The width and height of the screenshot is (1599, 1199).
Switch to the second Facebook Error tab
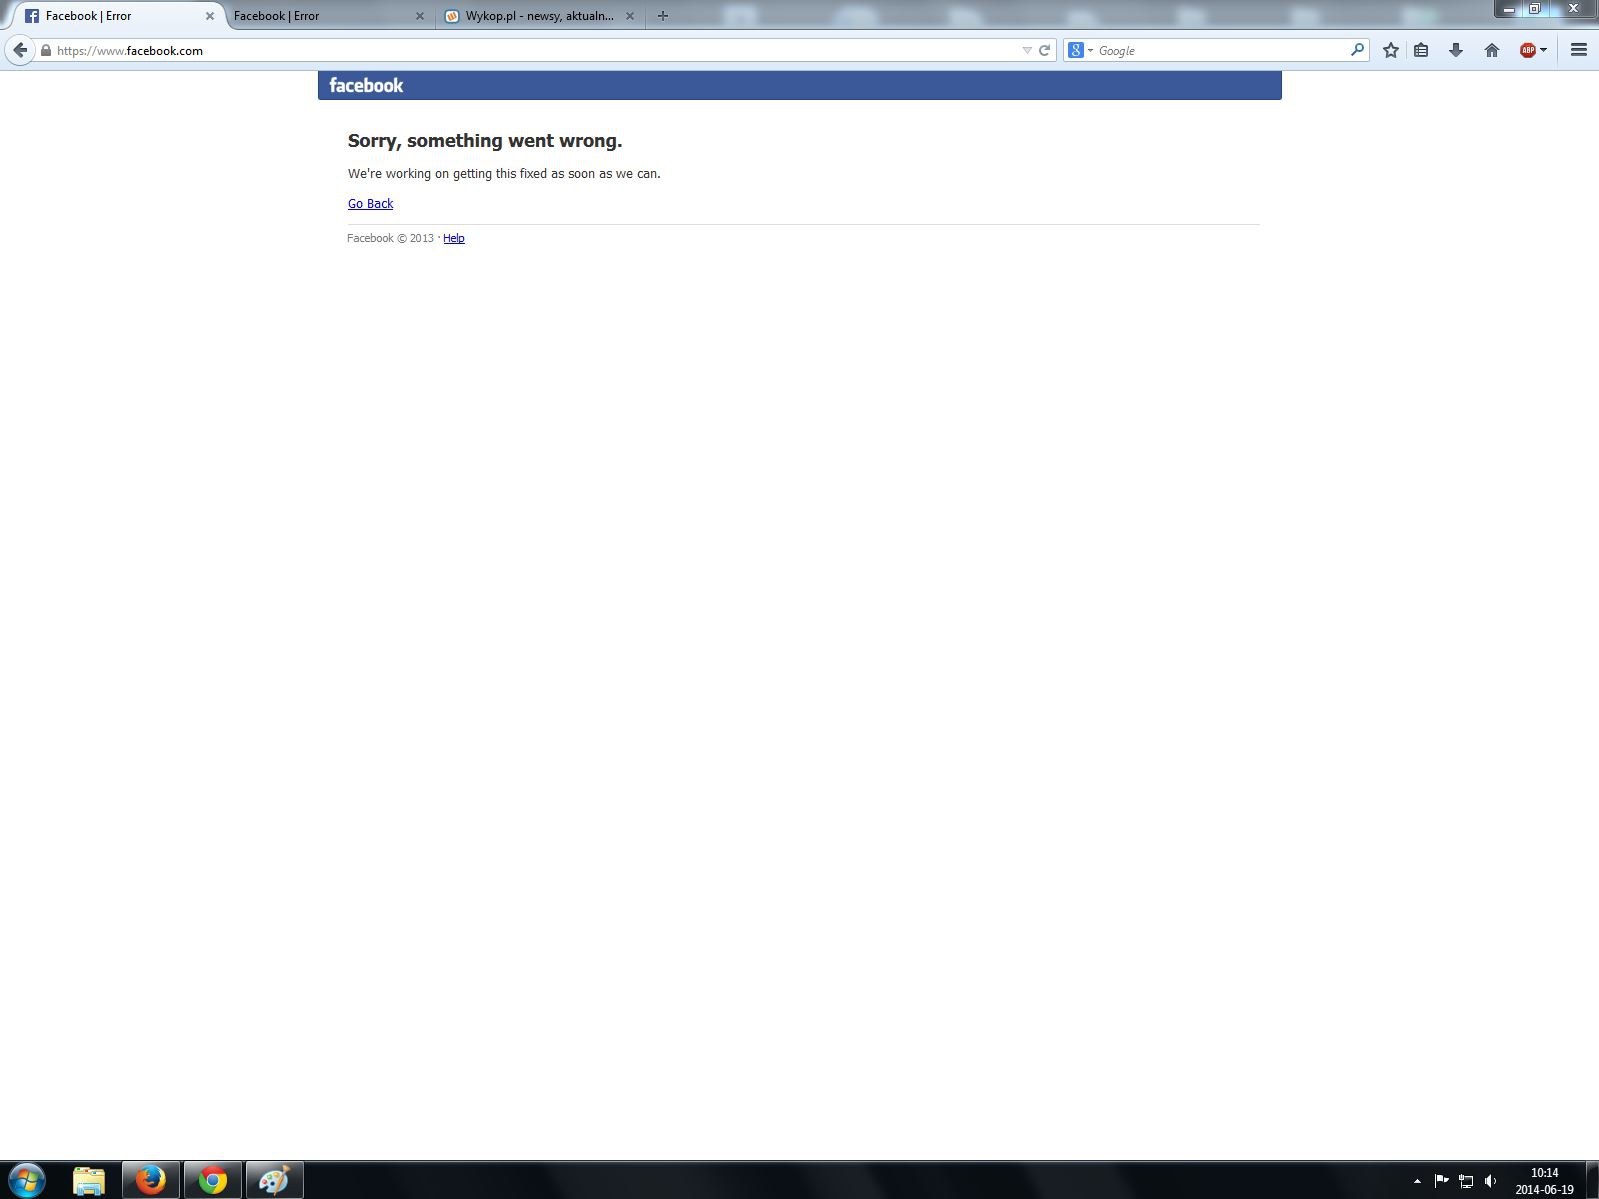click(320, 16)
